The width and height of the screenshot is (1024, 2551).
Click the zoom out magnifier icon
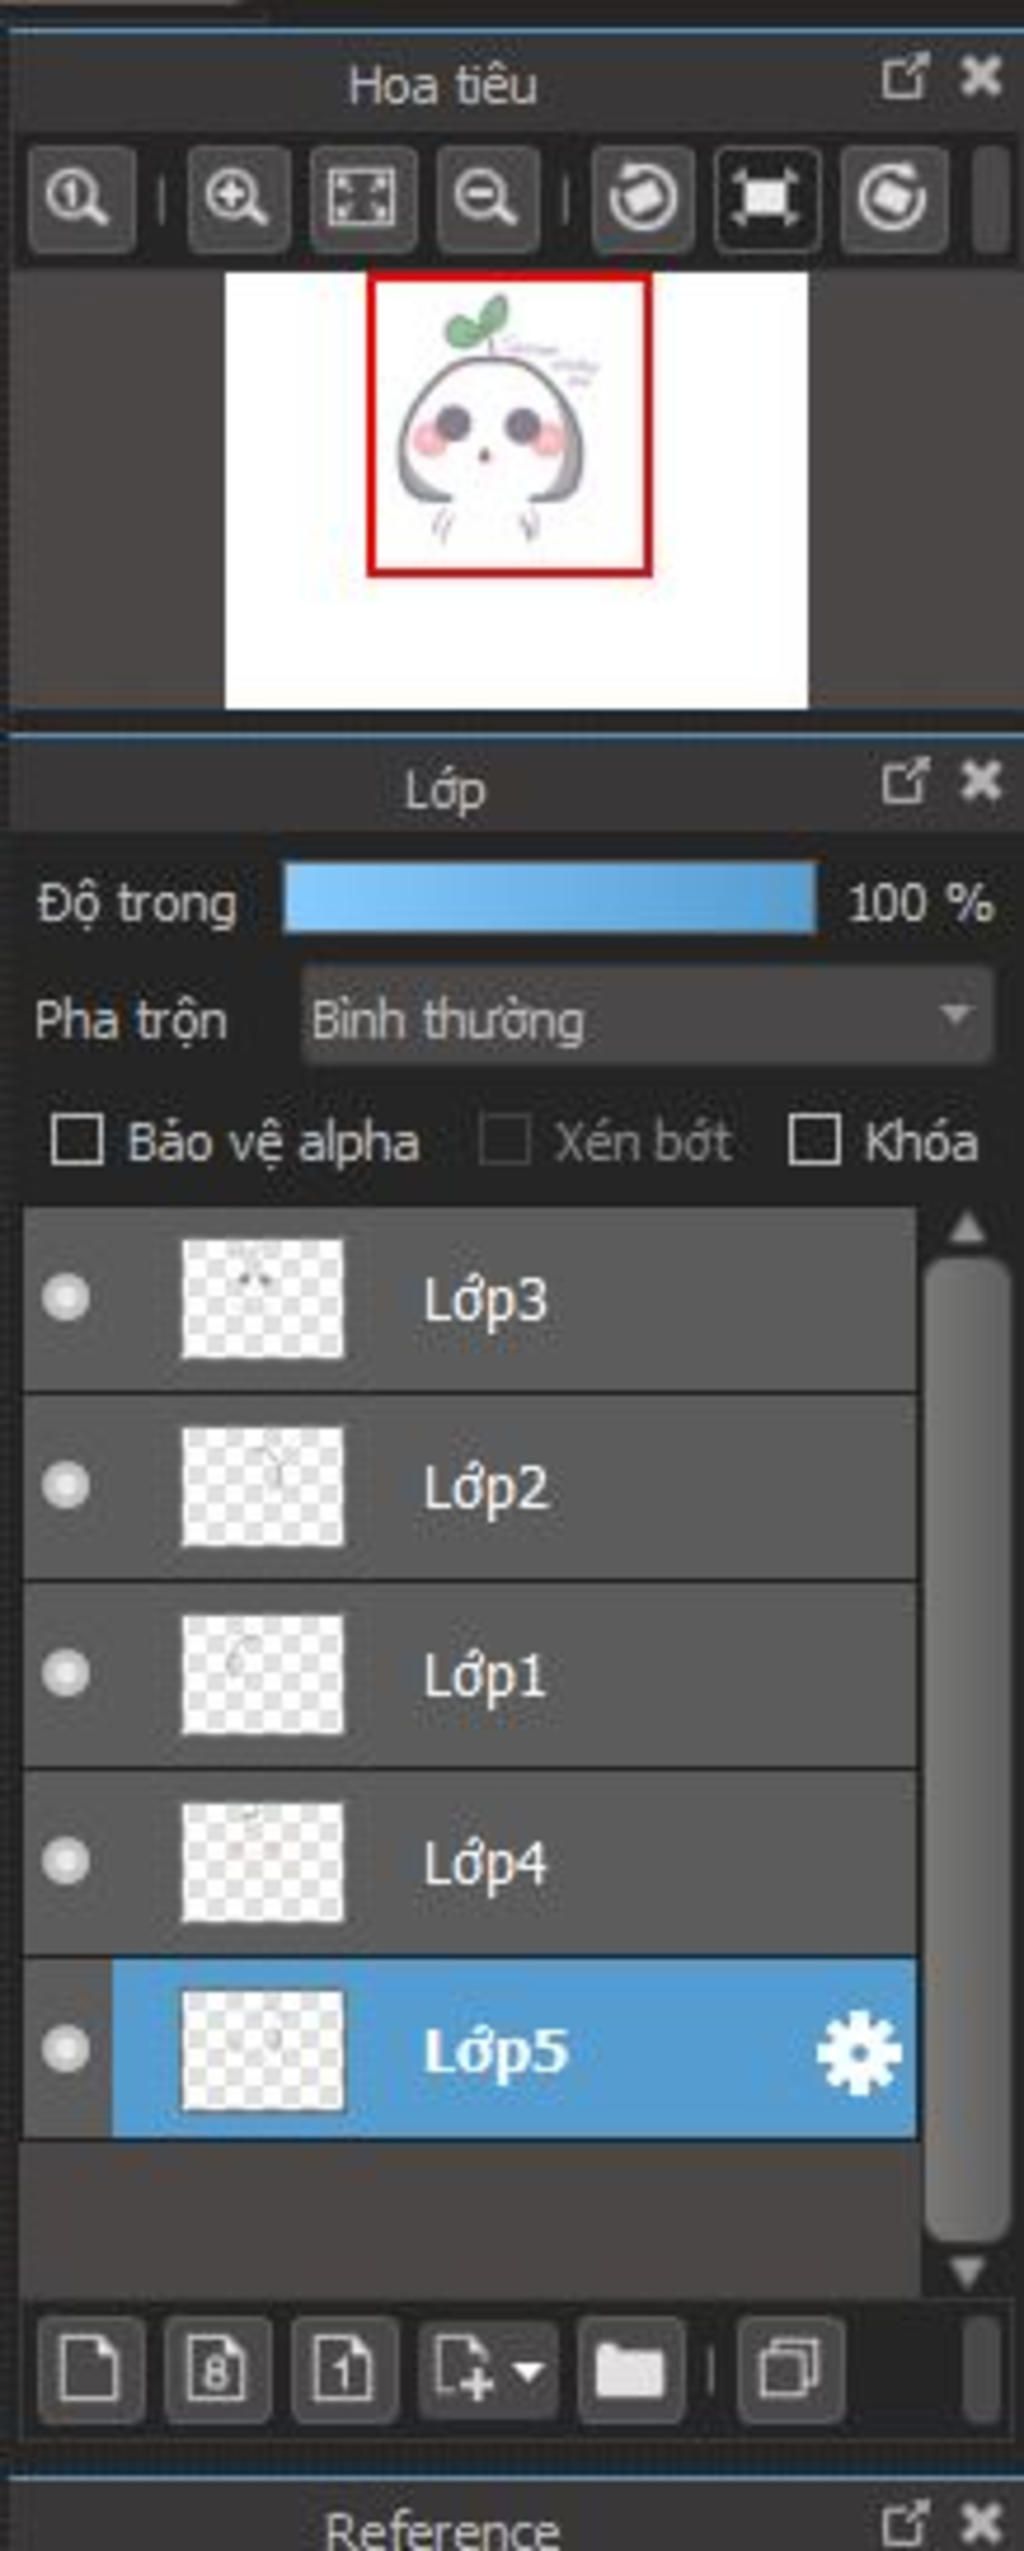click(487, 198)
